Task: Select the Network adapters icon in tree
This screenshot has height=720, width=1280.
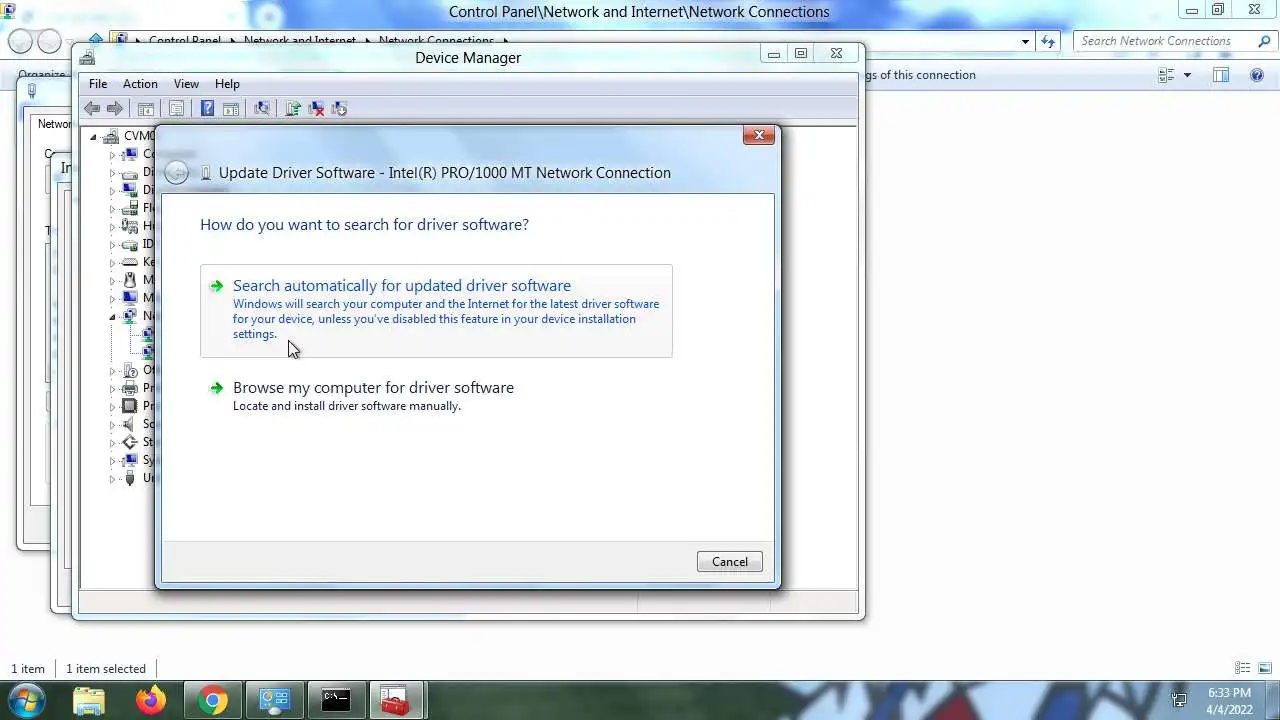Action: pos(129,316)
